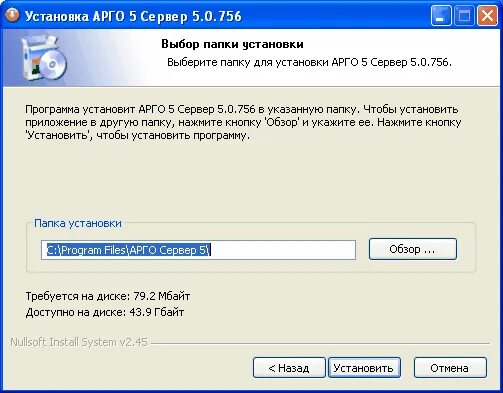Click the 'Выбор папки установки' heading
The image size is (503, 393).
pyautogui.click(x=232, y=44)
